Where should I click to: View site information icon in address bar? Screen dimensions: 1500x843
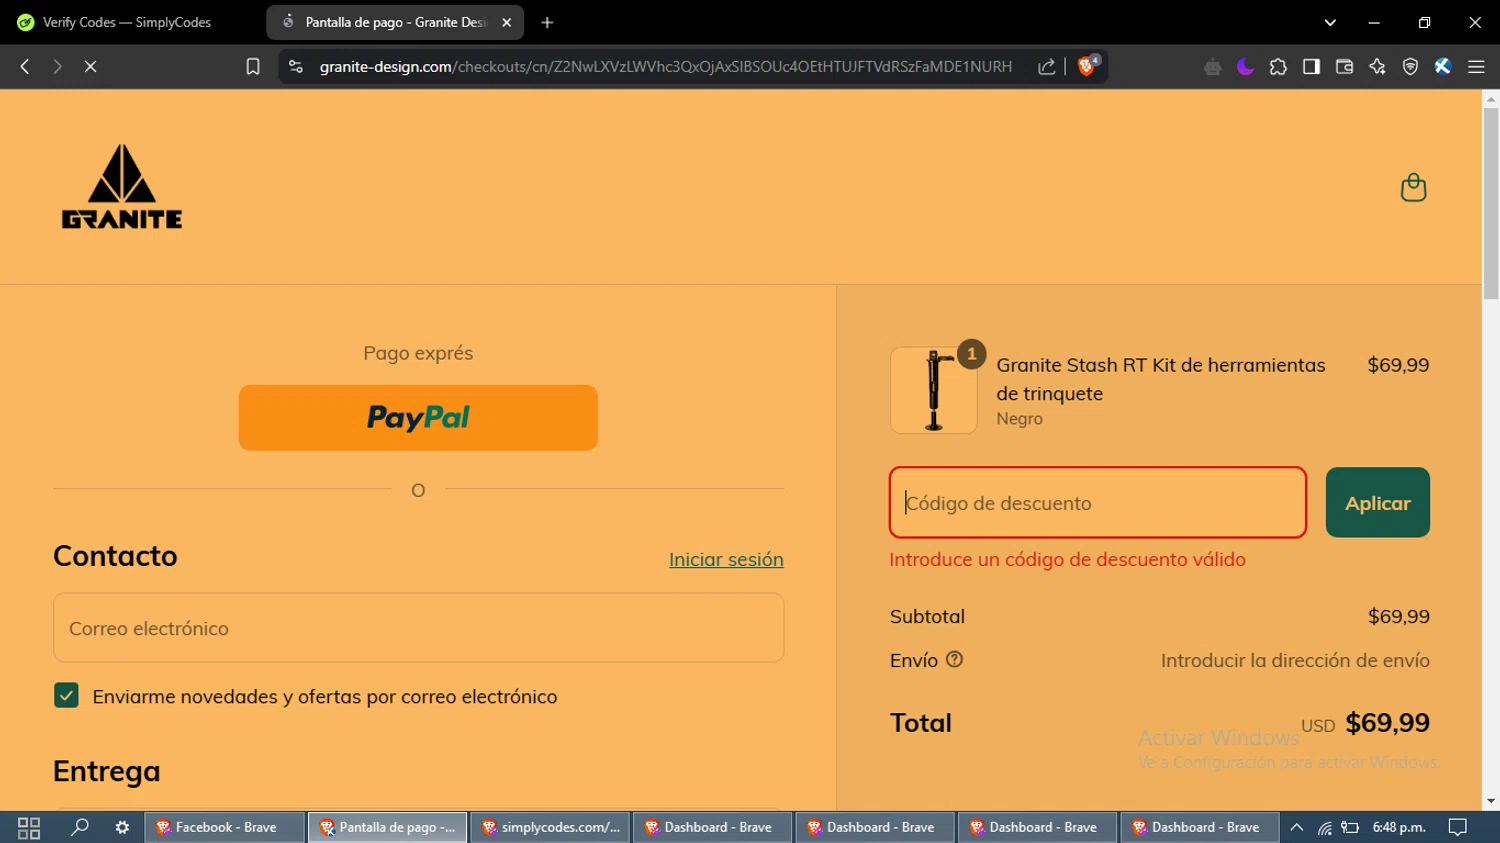click(295, 66)
